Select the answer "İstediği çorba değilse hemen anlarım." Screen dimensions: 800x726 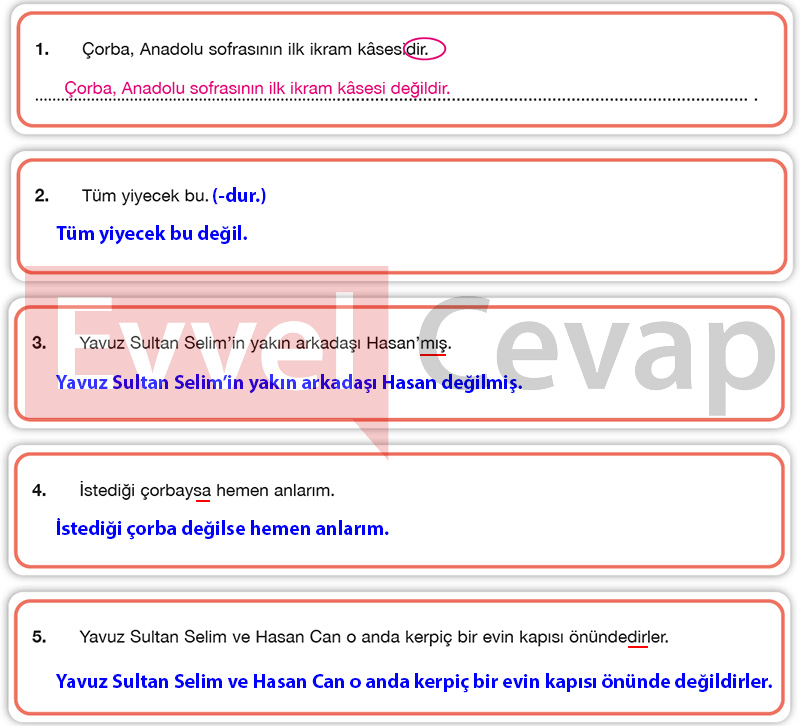click(x=222, y=529)
